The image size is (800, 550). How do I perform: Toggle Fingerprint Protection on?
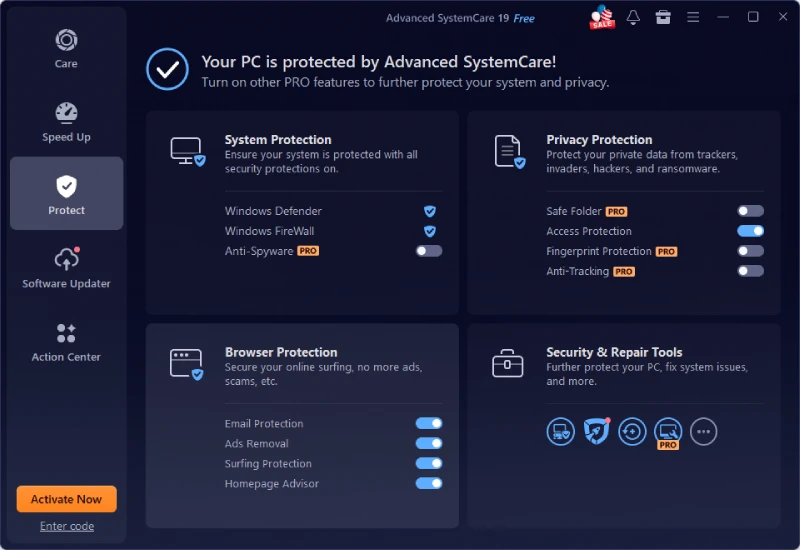pyautogui.click(x=751, y=251)
